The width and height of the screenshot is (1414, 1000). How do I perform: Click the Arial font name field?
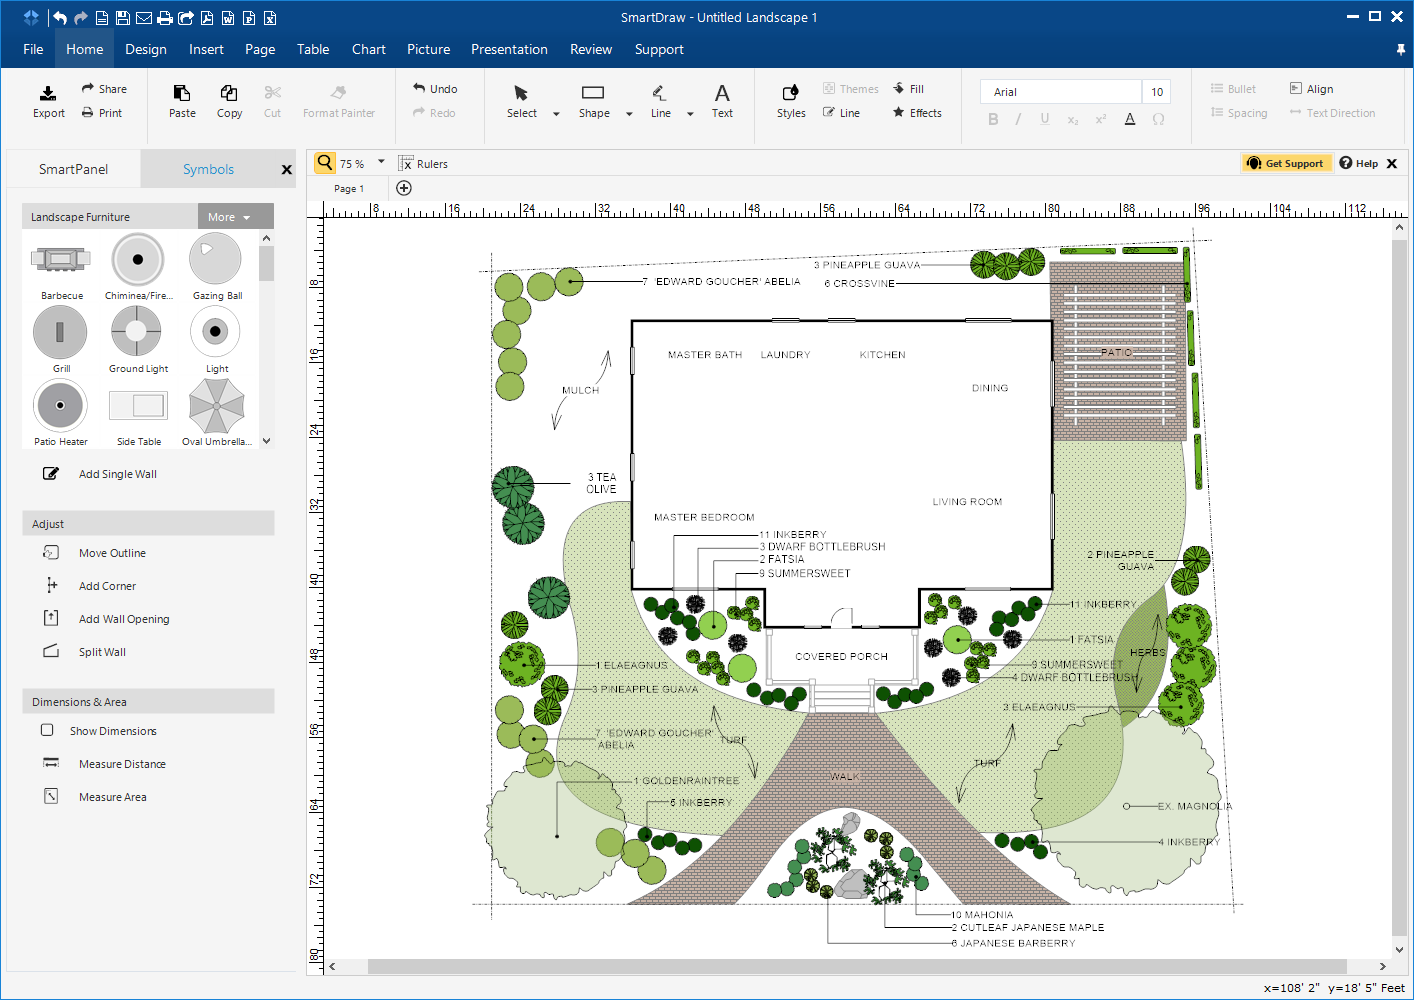click(1060, 91)
